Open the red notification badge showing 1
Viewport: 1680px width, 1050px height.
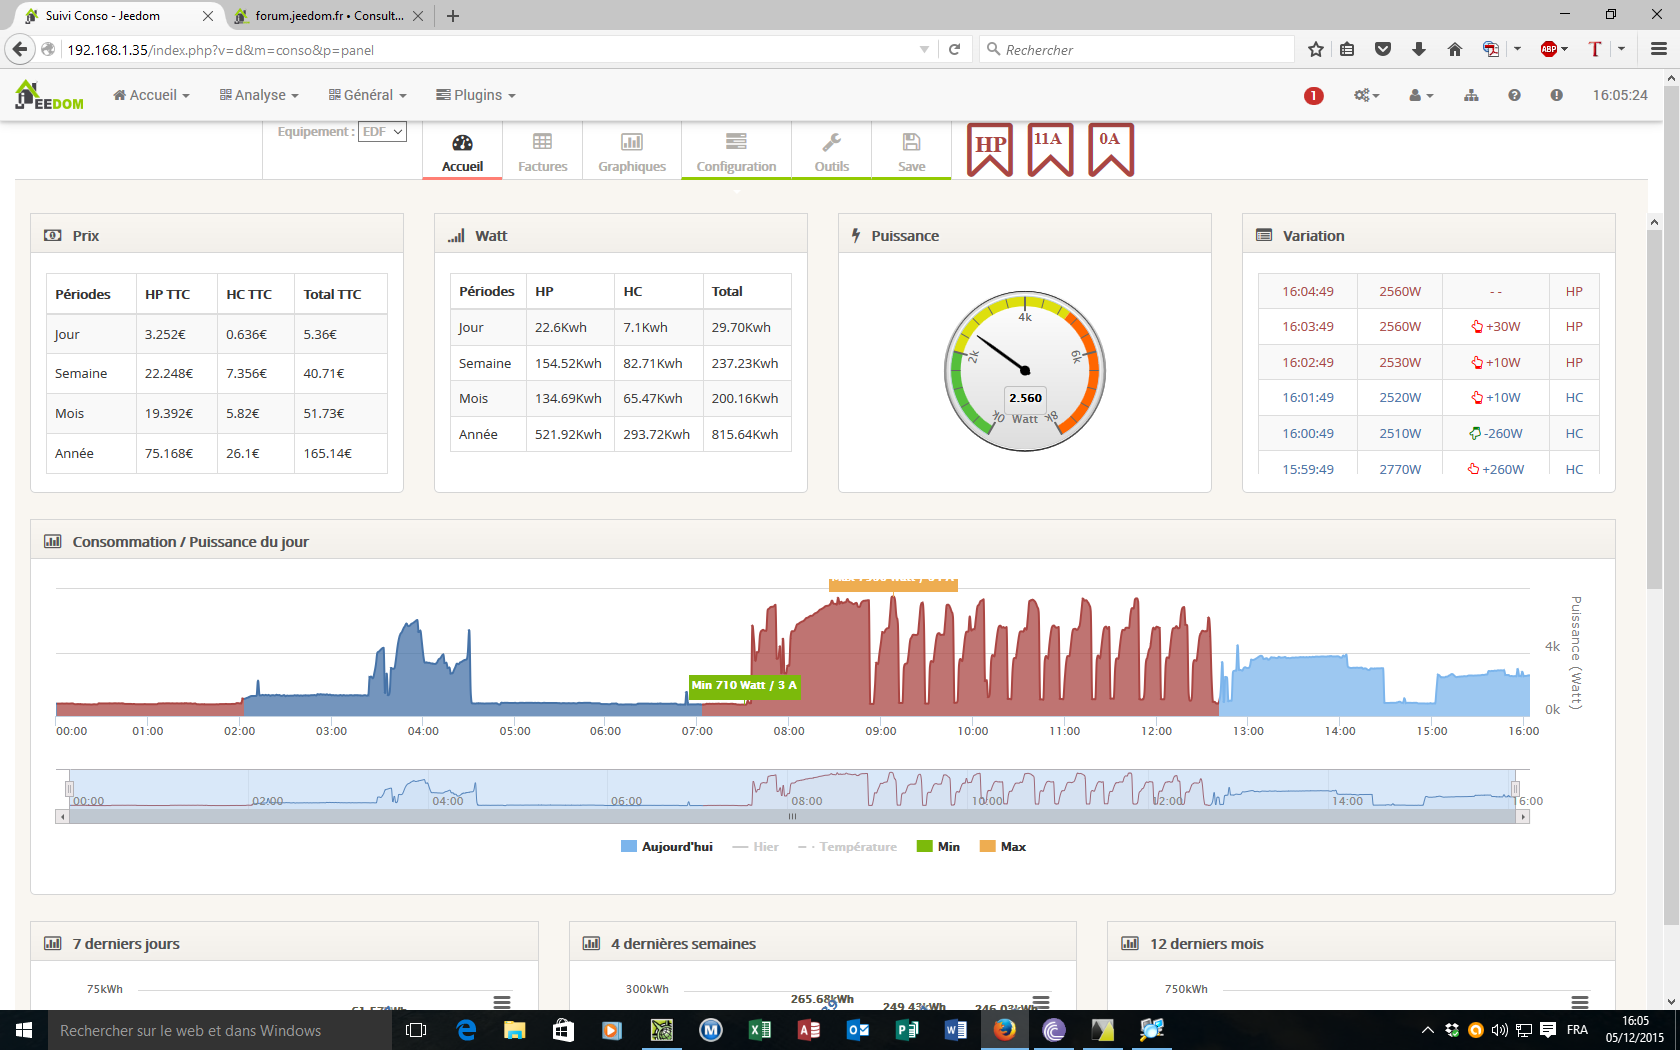pos(1313,96)
